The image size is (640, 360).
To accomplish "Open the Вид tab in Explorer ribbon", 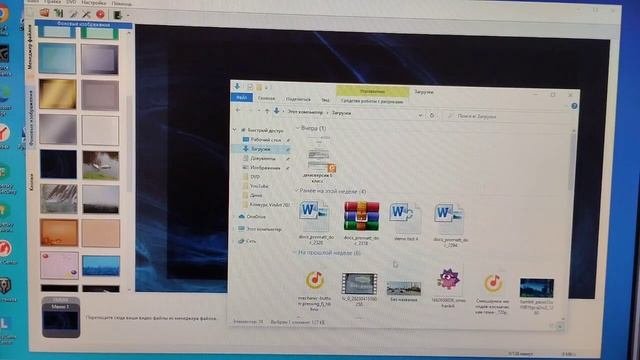I will (325, 100).
